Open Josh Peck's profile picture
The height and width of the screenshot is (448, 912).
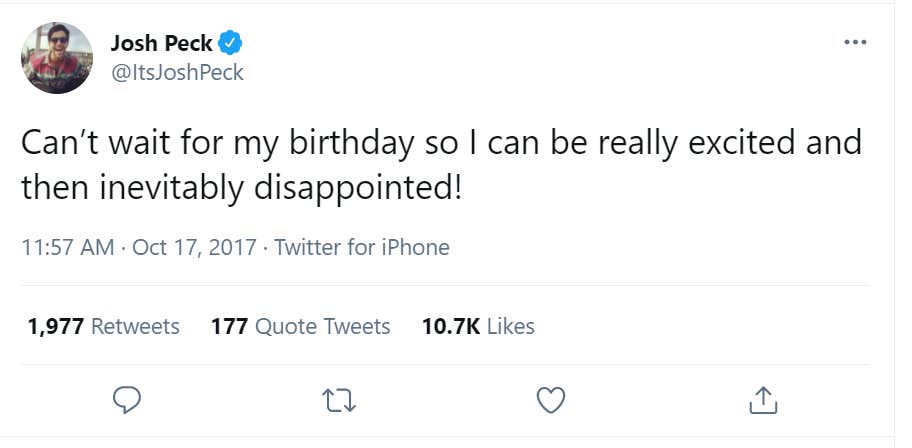click(57, 58)
